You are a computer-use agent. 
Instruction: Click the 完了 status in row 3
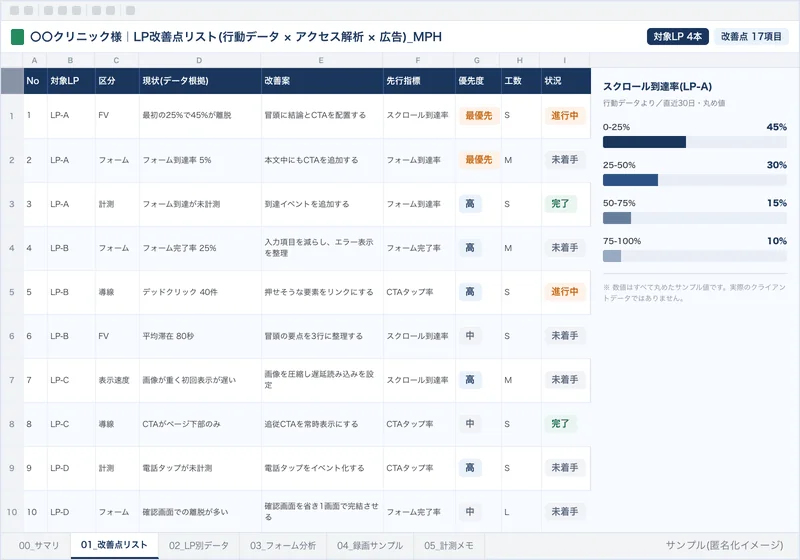click(x=560, y=203)
